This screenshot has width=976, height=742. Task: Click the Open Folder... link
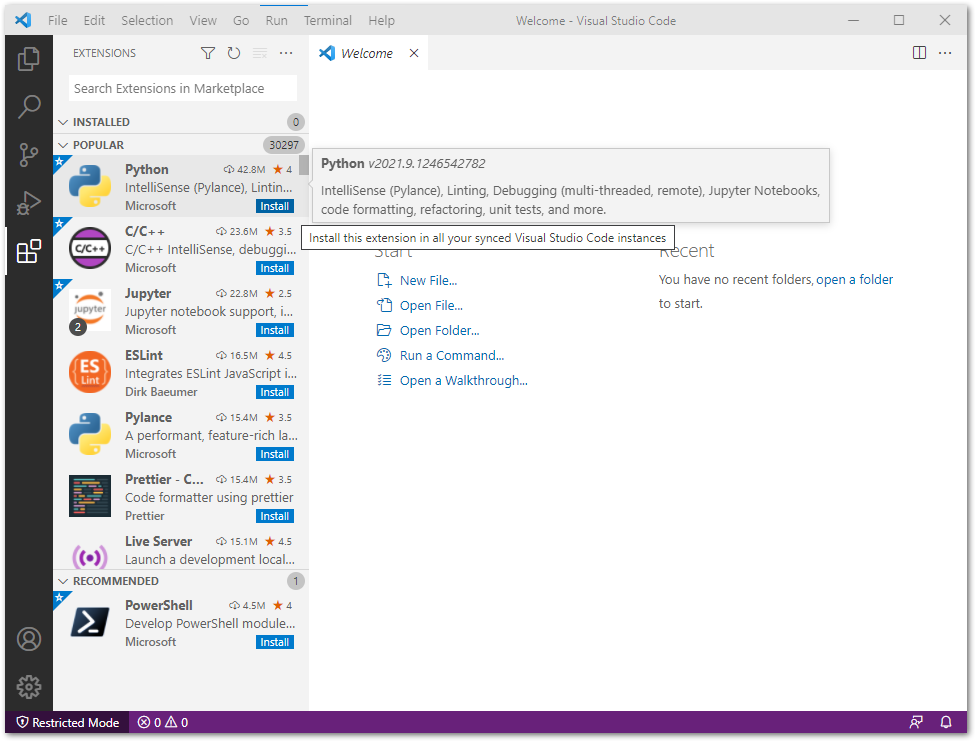[x=439, y=330]
